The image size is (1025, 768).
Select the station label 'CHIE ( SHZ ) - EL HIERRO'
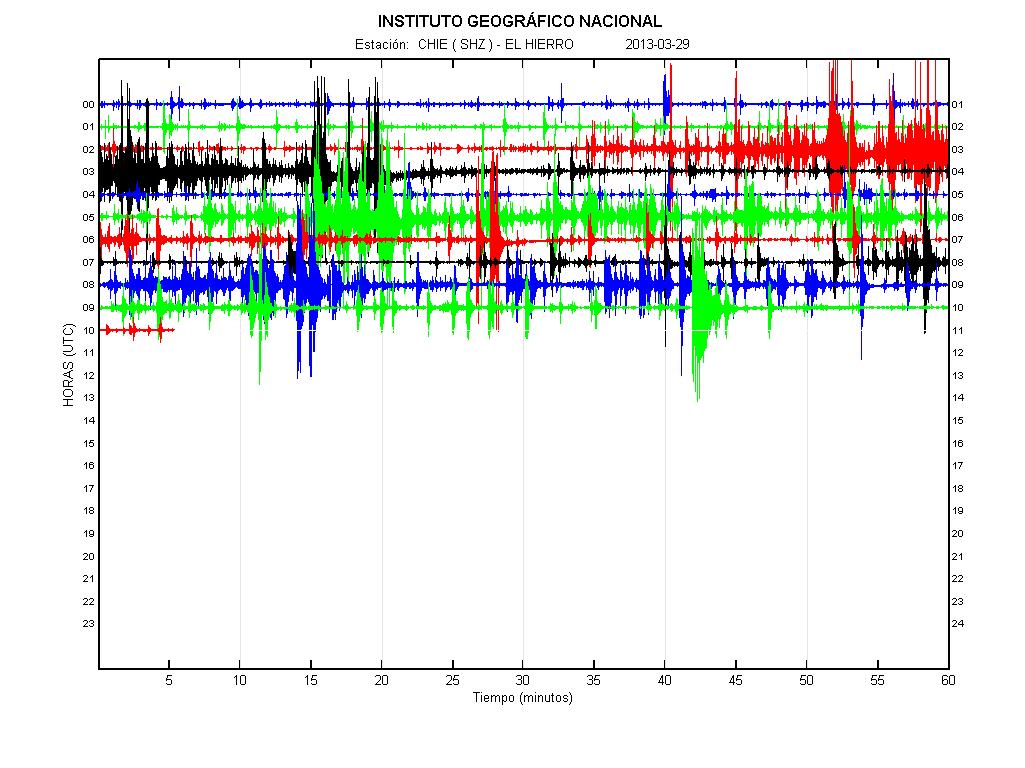pyautogui.click(x=495, y=44)
